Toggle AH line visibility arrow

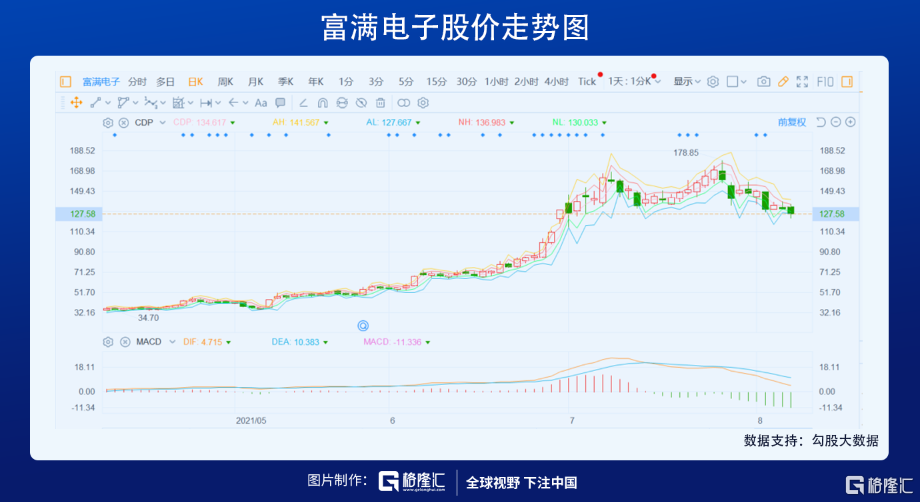(326, 123)
